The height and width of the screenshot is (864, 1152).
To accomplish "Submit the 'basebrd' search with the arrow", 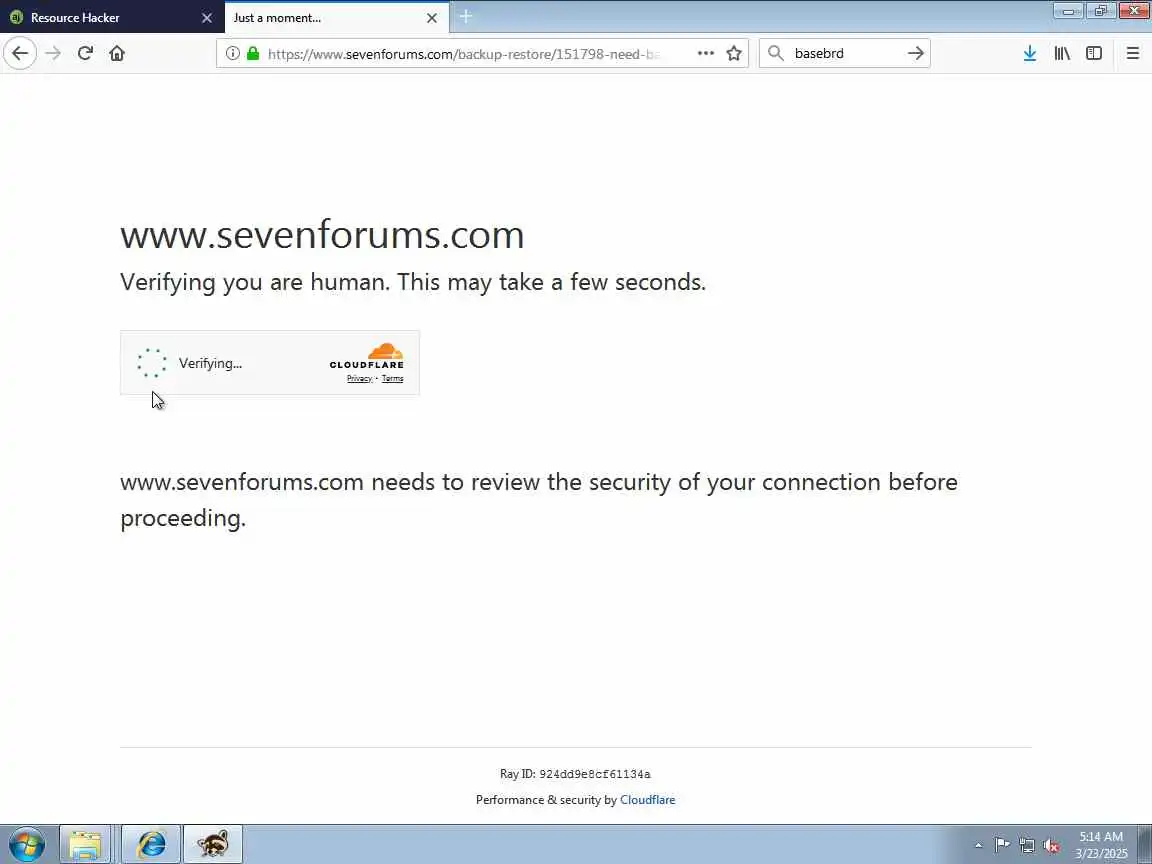I will pyautogui.click(x=915, y=53).
